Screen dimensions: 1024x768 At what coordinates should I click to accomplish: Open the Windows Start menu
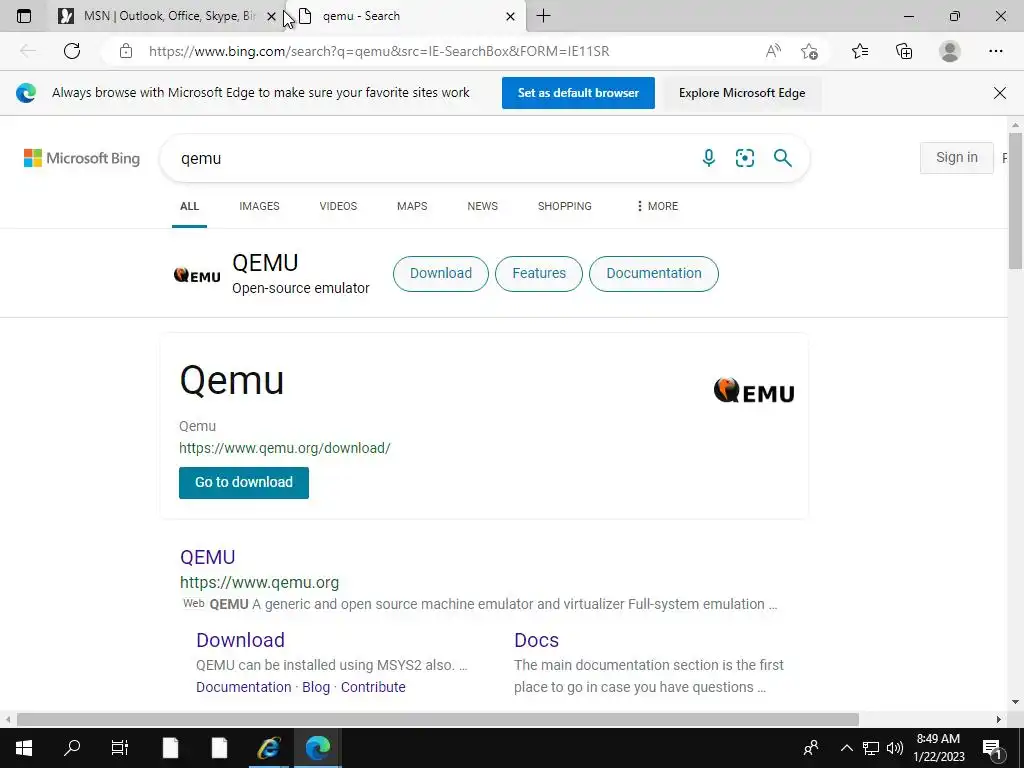24,748
